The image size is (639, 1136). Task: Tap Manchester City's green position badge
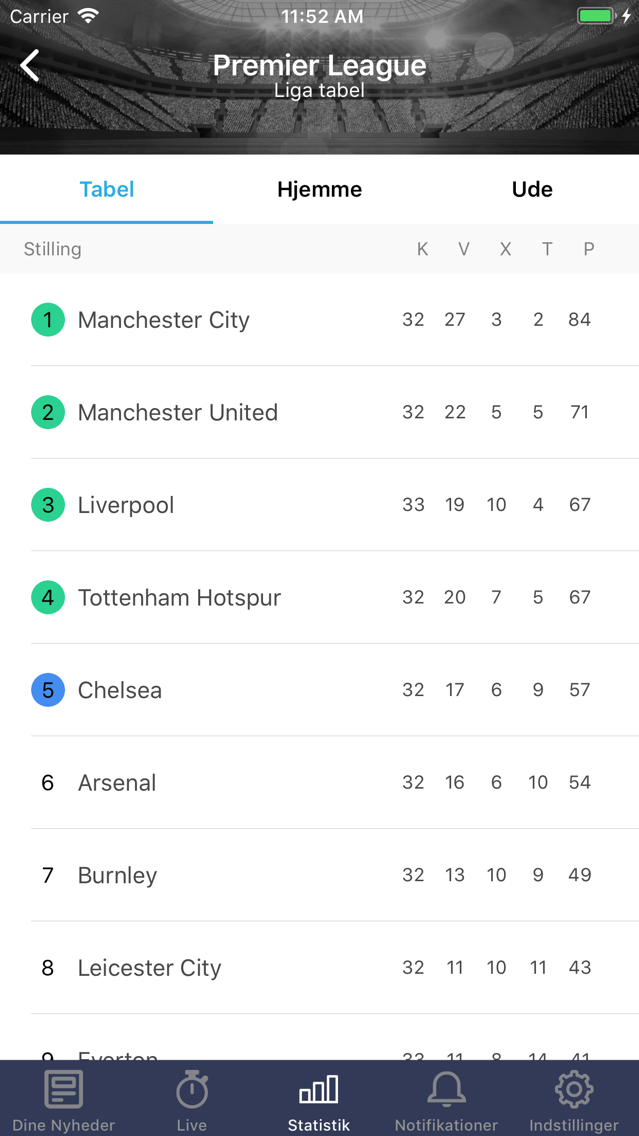[48, 320]
